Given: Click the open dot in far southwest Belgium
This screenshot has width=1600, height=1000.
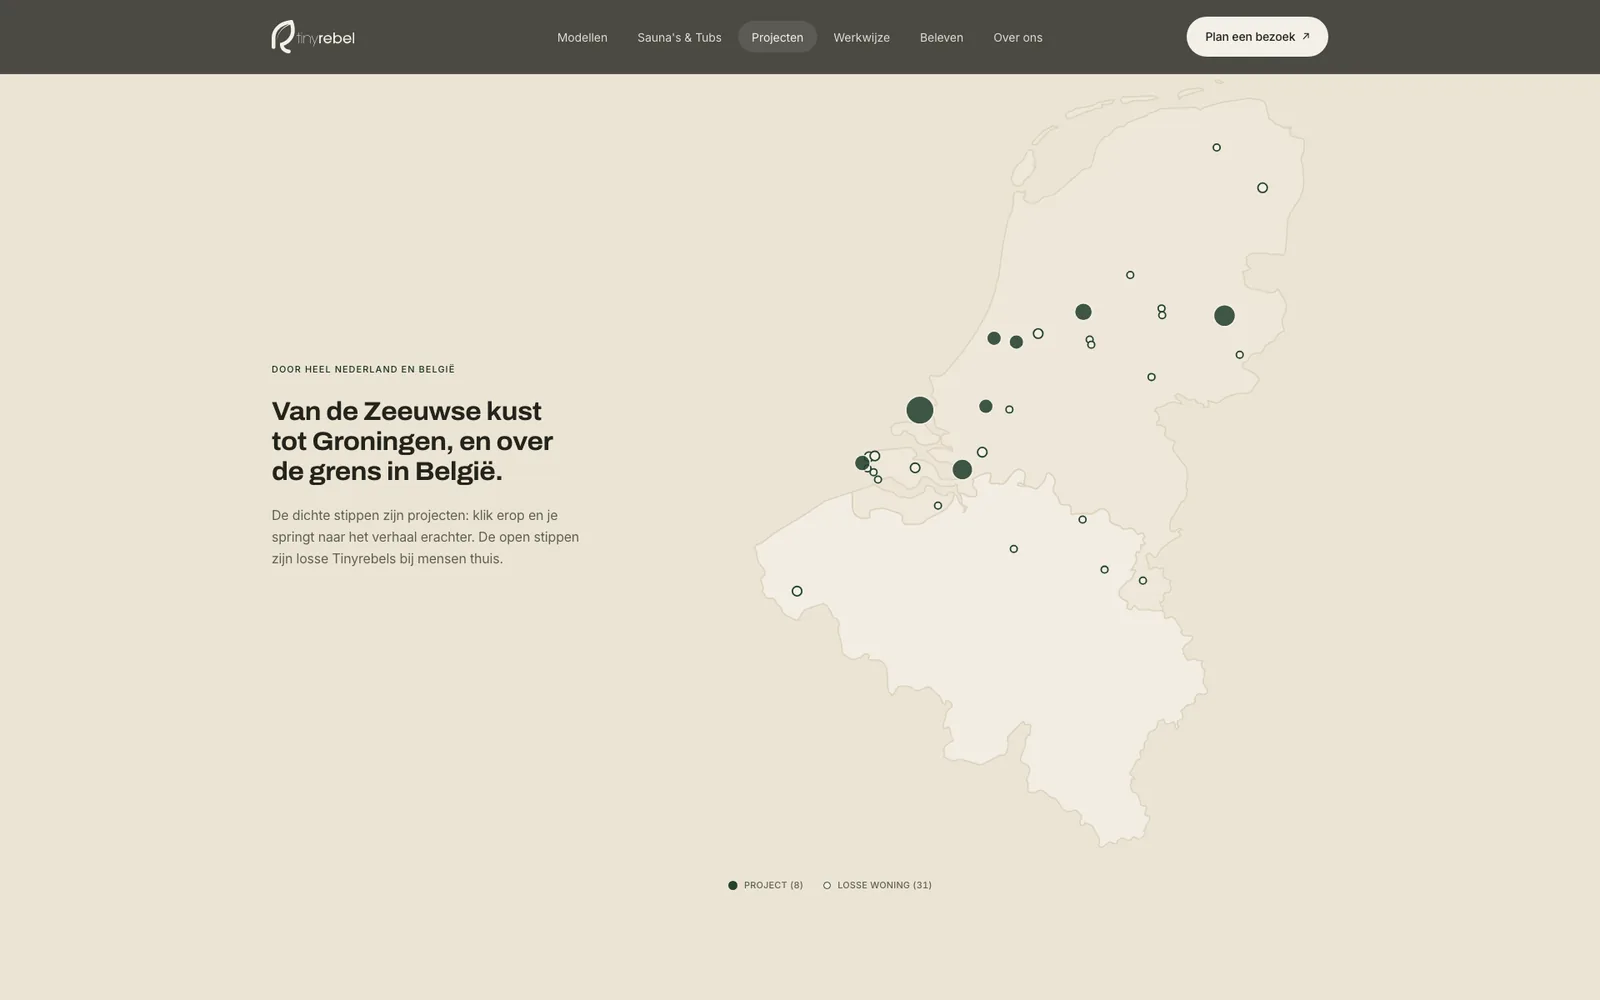Looking at the screenshot, I should click(797, 591).
